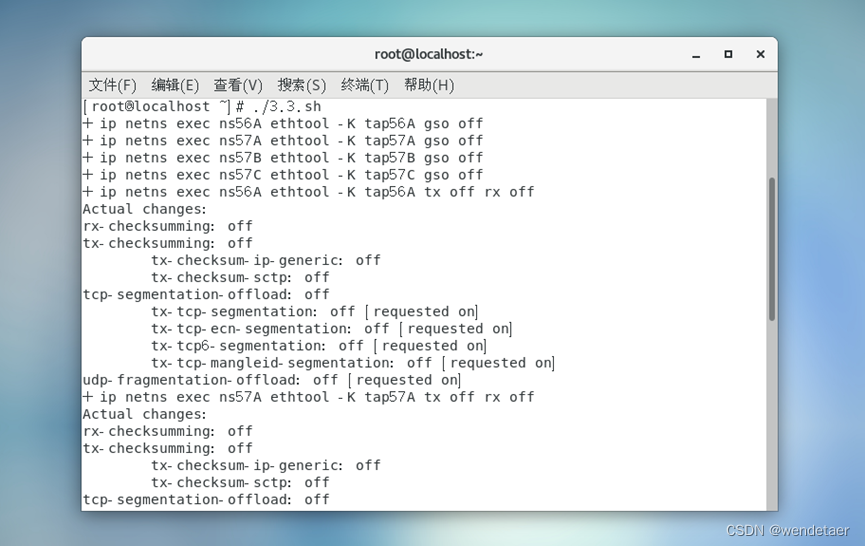This screenshot has width=865, height=546.
Task: Maximize the root@localhost terminal window
Action: coord(728,54)
